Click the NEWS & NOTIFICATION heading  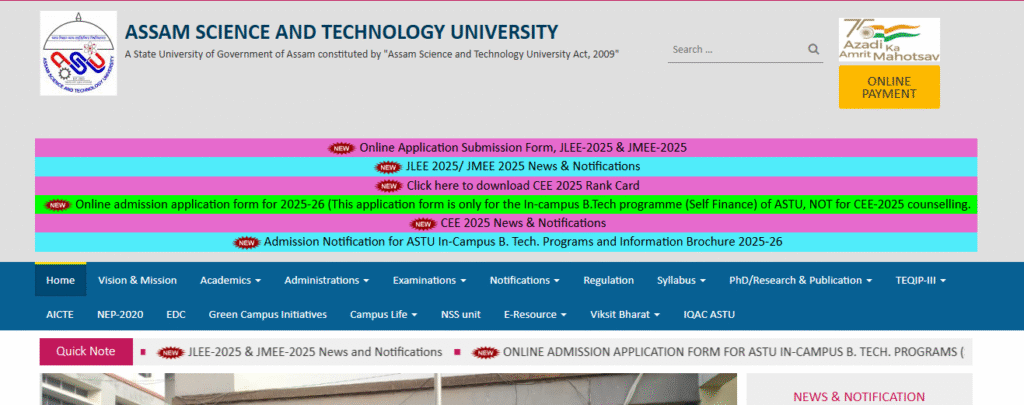coord(859,397)
